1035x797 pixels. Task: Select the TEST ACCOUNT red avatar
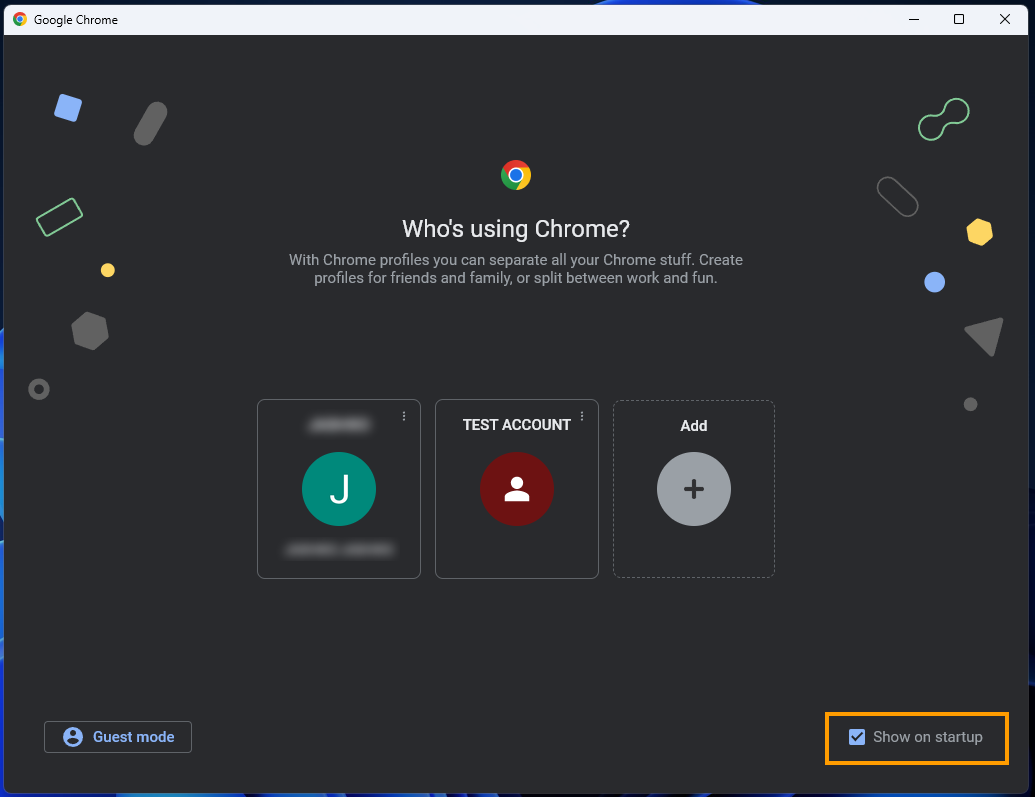(517, 489)
